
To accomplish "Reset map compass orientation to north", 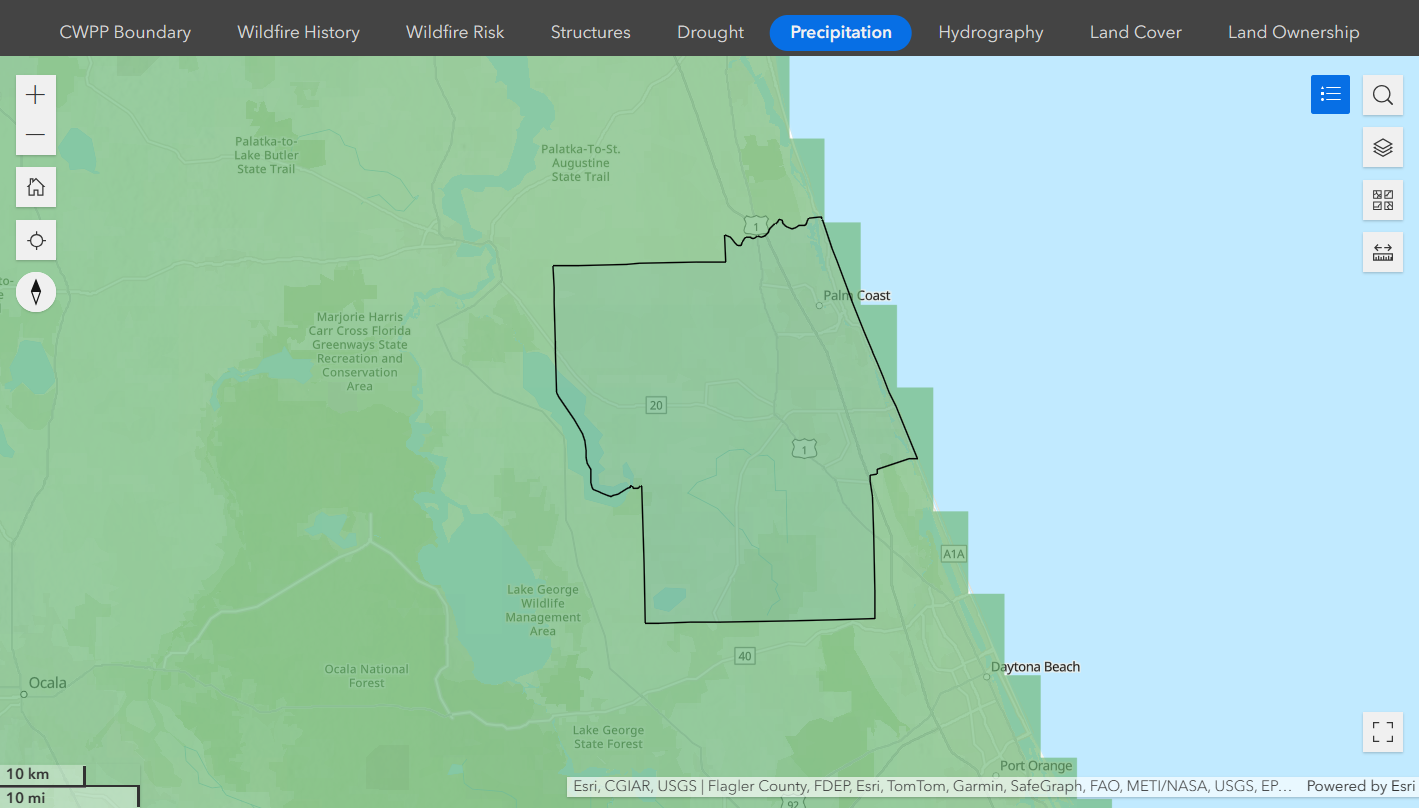I will tap(36, 292).
